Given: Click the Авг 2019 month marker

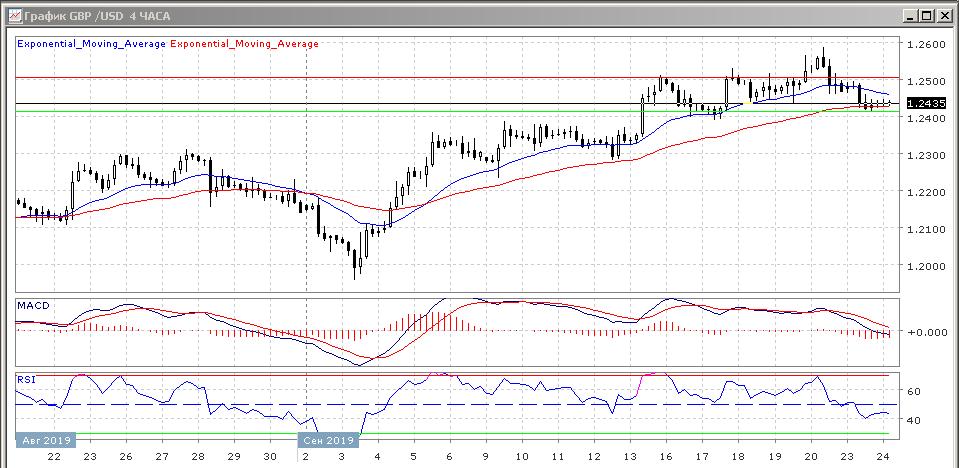Looking at the screenshot, I should (x=45, y=440).
